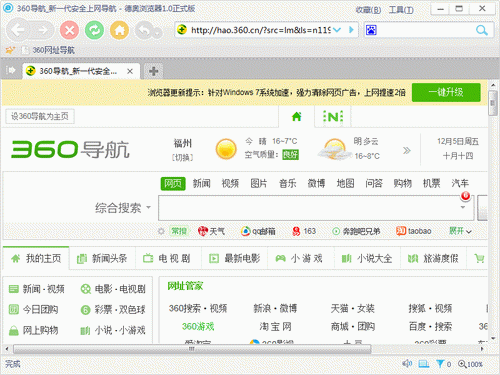The width and height of the screenshot is (500, 375).
Task: Toggle the sidebar panel icon left of tabs
Action: point(11,70)
